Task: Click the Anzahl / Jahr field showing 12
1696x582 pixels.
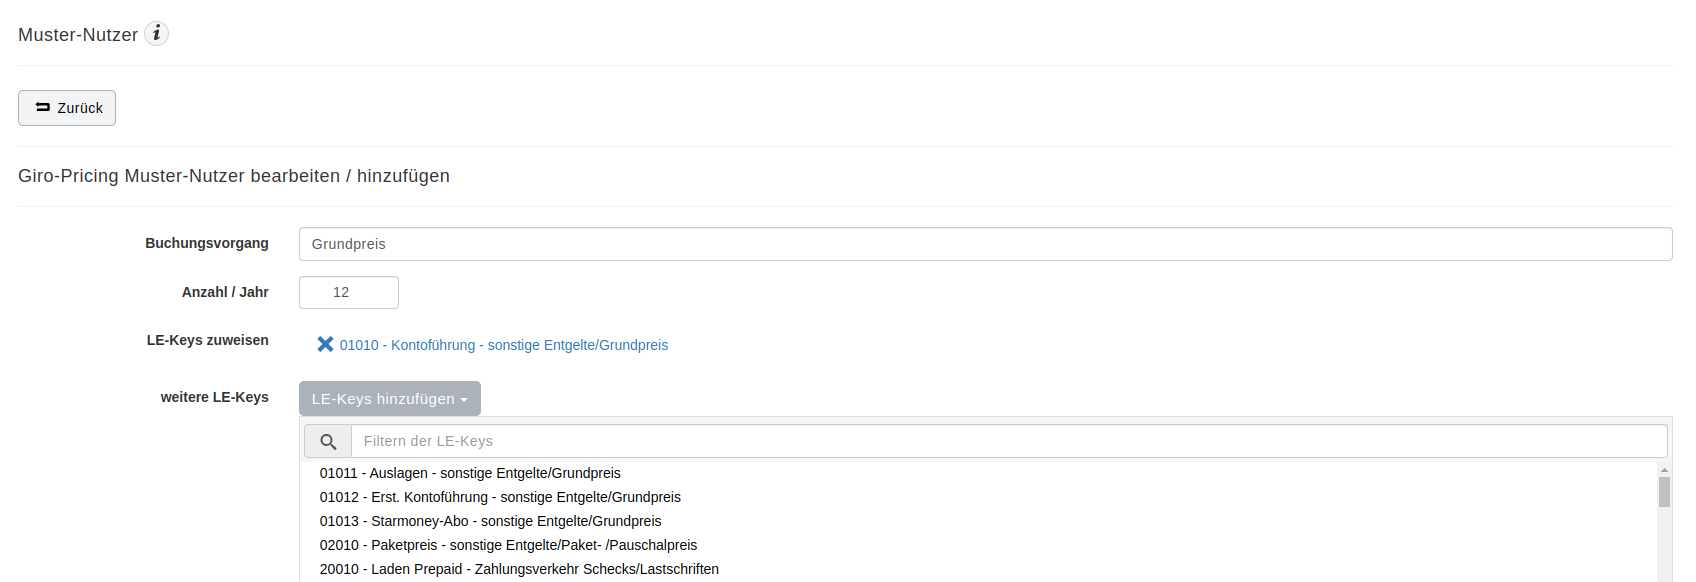Action: pyautogui.click(x=349, y=292)
